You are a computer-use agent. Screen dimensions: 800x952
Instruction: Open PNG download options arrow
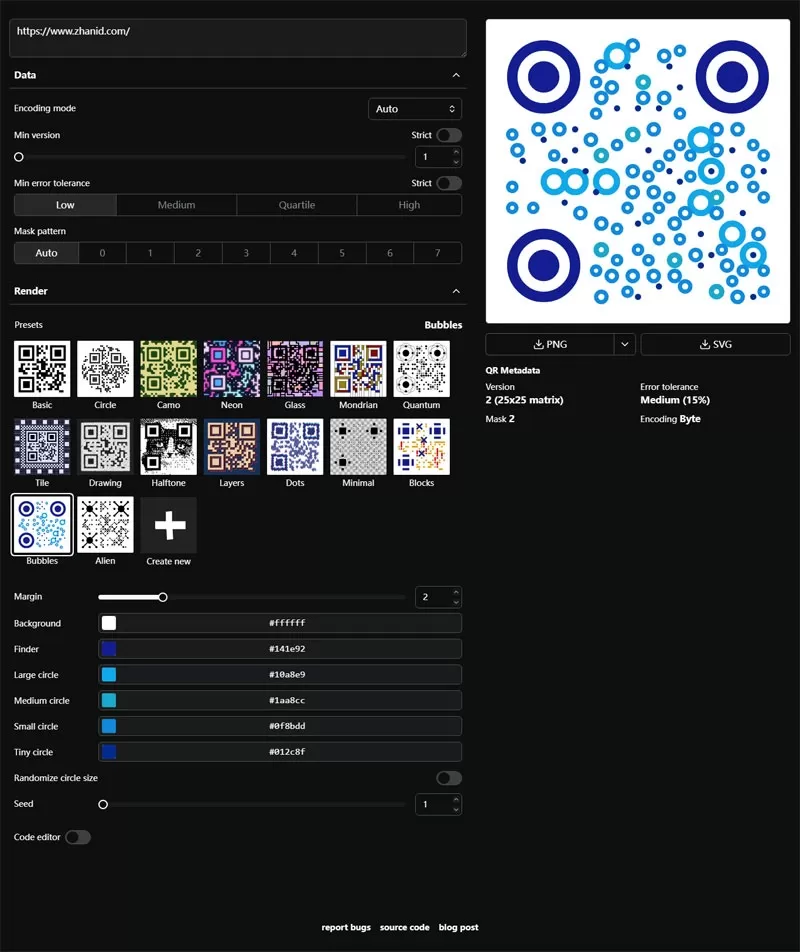(x=625, y=344)
